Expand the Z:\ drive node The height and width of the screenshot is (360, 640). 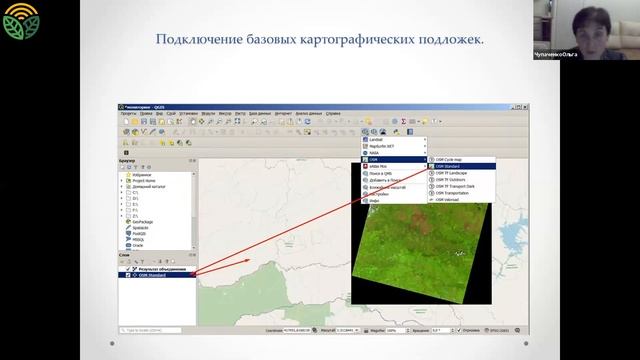point(122,216)
